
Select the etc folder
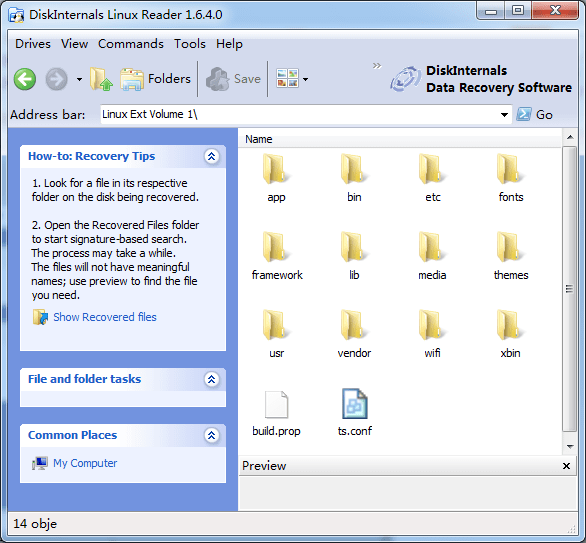(432, 178)
